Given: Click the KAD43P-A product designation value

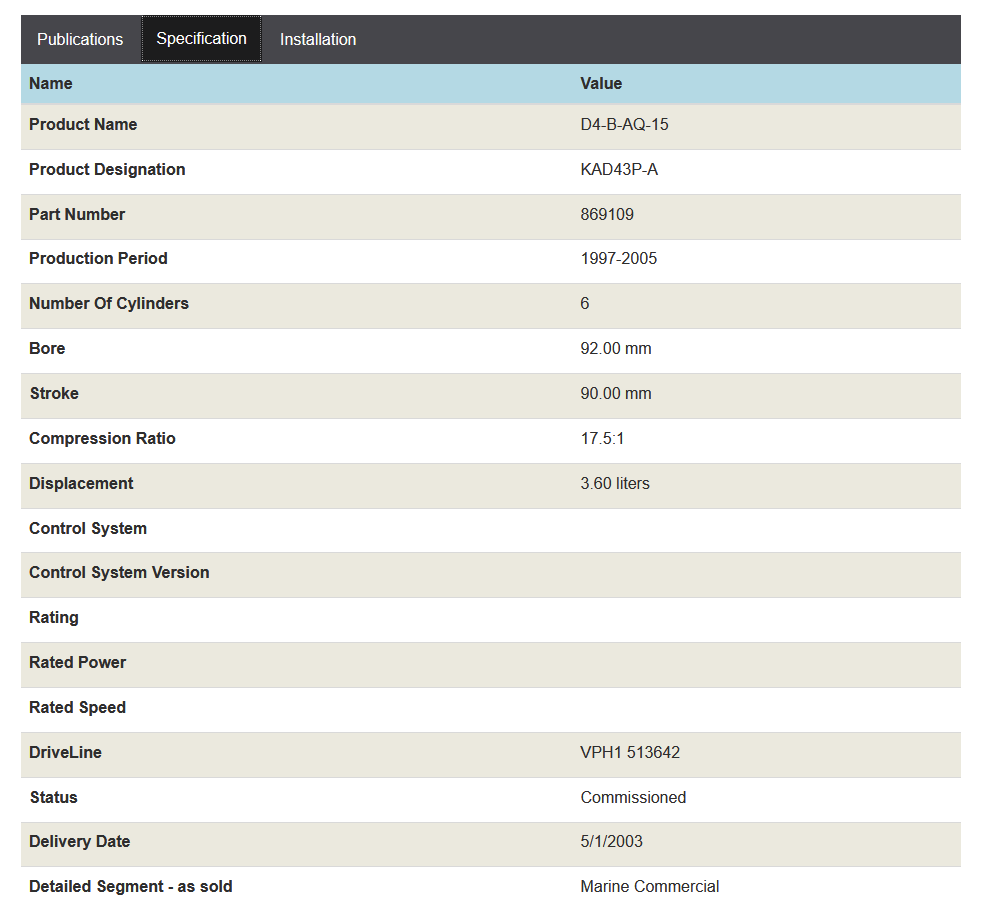Looking at the screenshot, I should click(619, 170).
